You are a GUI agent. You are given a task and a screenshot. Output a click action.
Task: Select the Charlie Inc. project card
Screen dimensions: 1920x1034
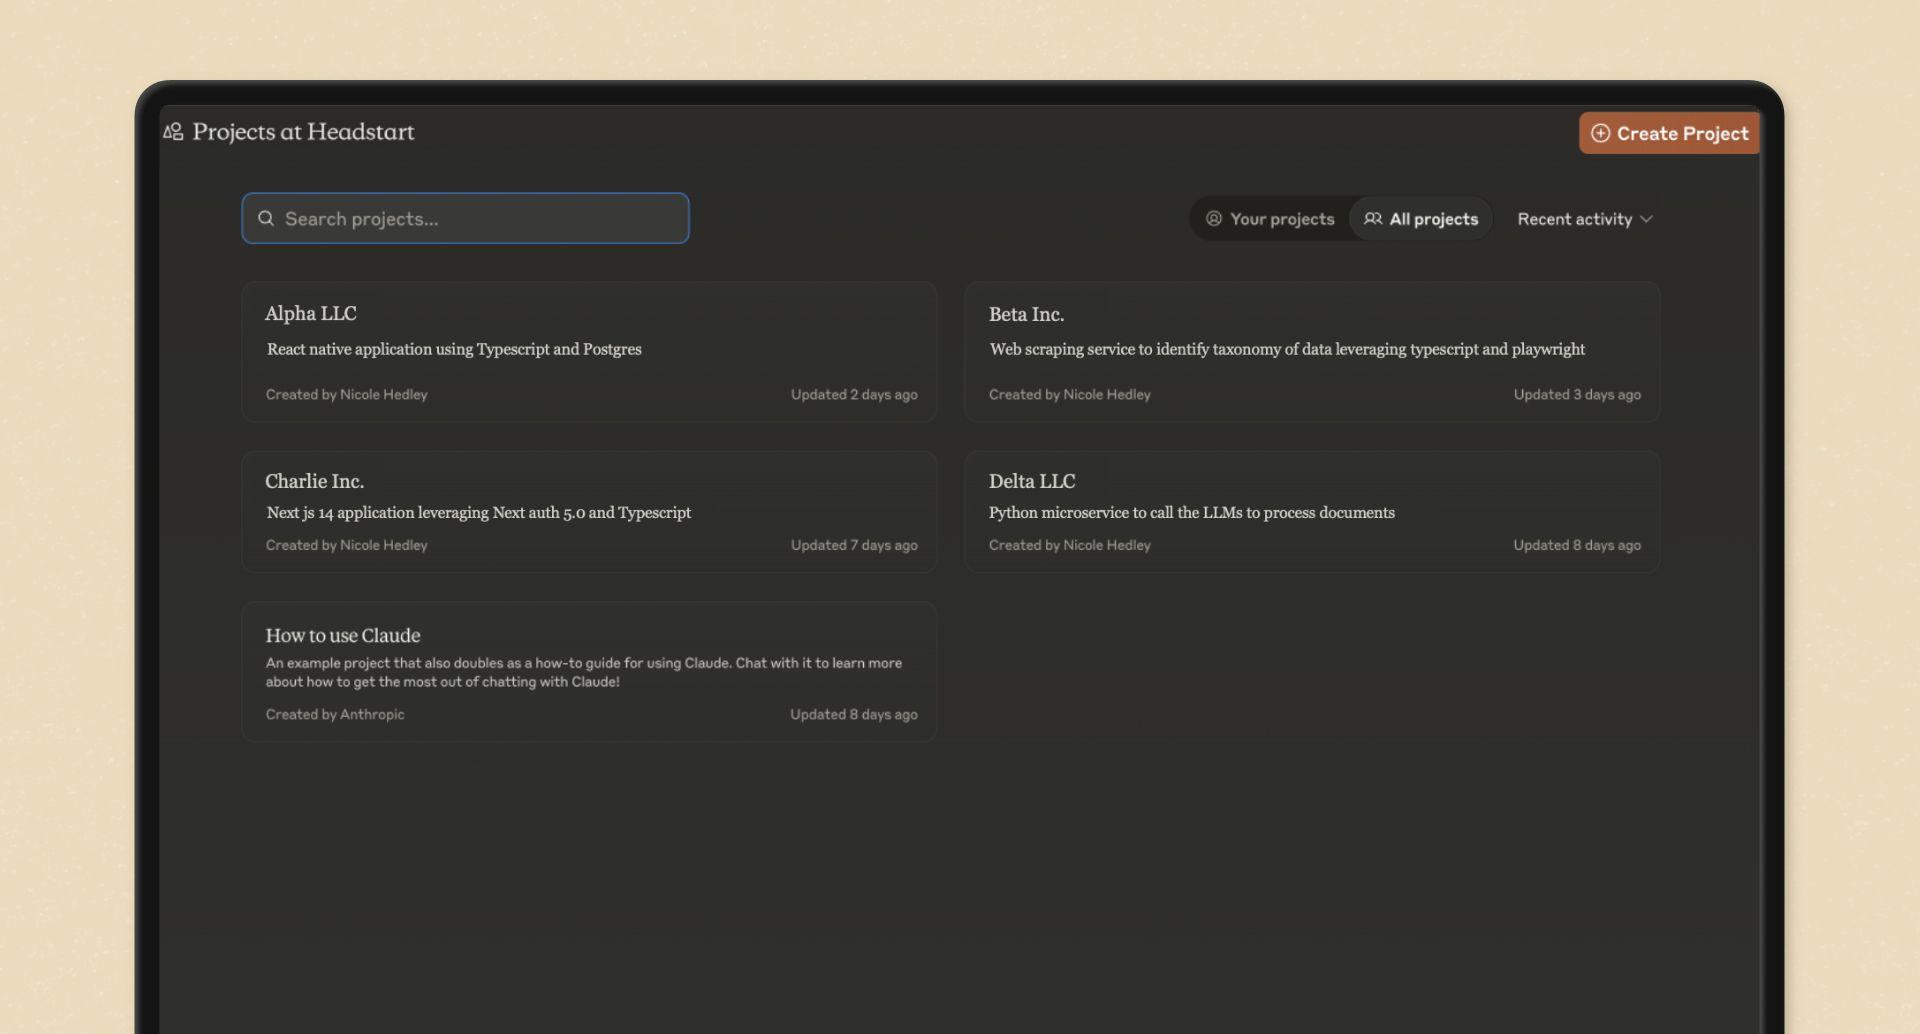click(589, 511)
